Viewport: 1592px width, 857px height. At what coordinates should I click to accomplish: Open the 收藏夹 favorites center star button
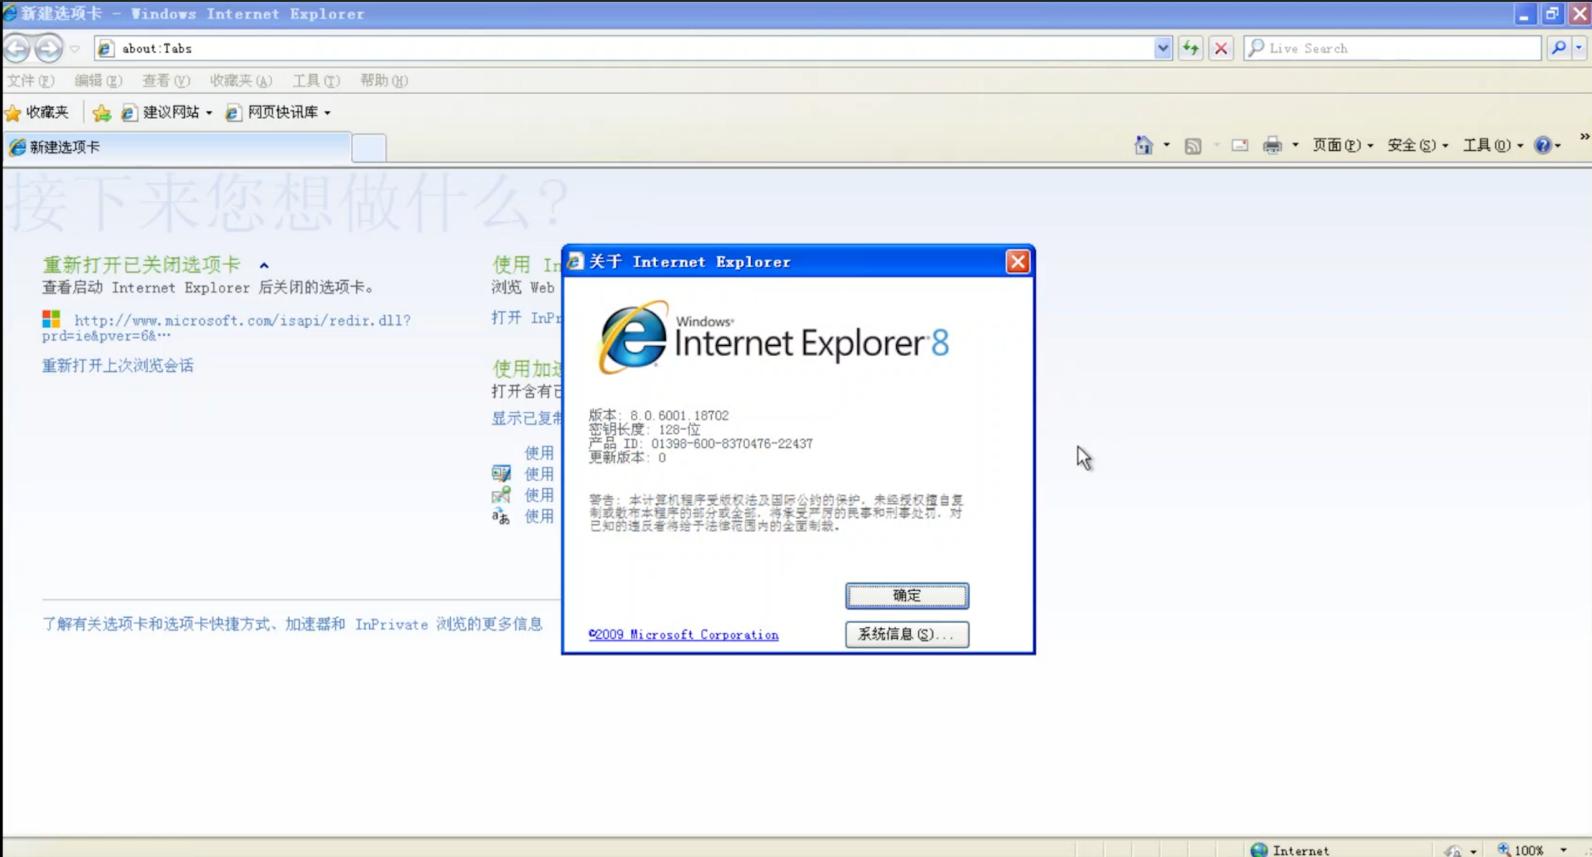[x=37, y=113]
